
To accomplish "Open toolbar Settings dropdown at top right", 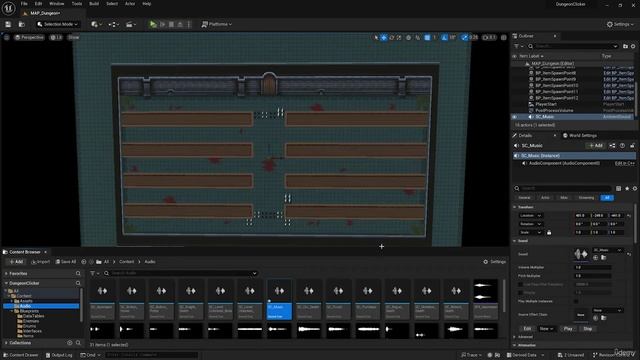I will coord(620,24).
